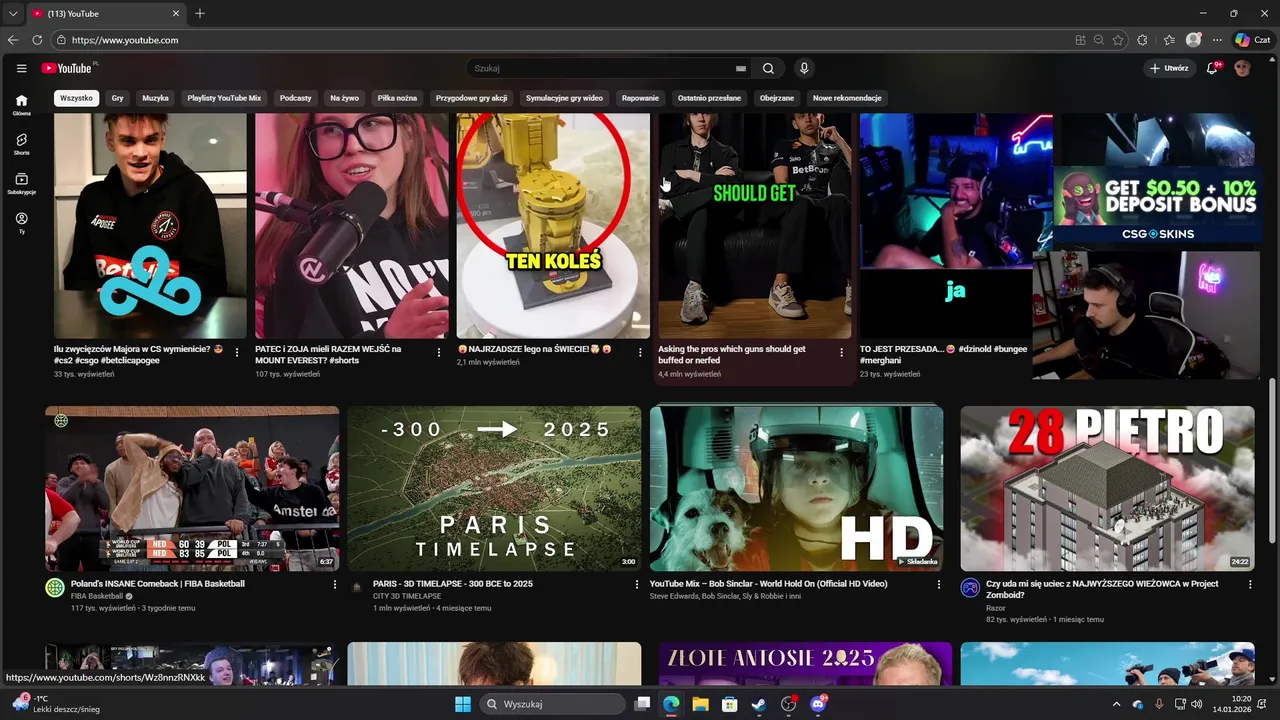Open browser extensions puzzle icon
The height and width of the screenshot is (720, 1280).
(x=1143, y=40)
